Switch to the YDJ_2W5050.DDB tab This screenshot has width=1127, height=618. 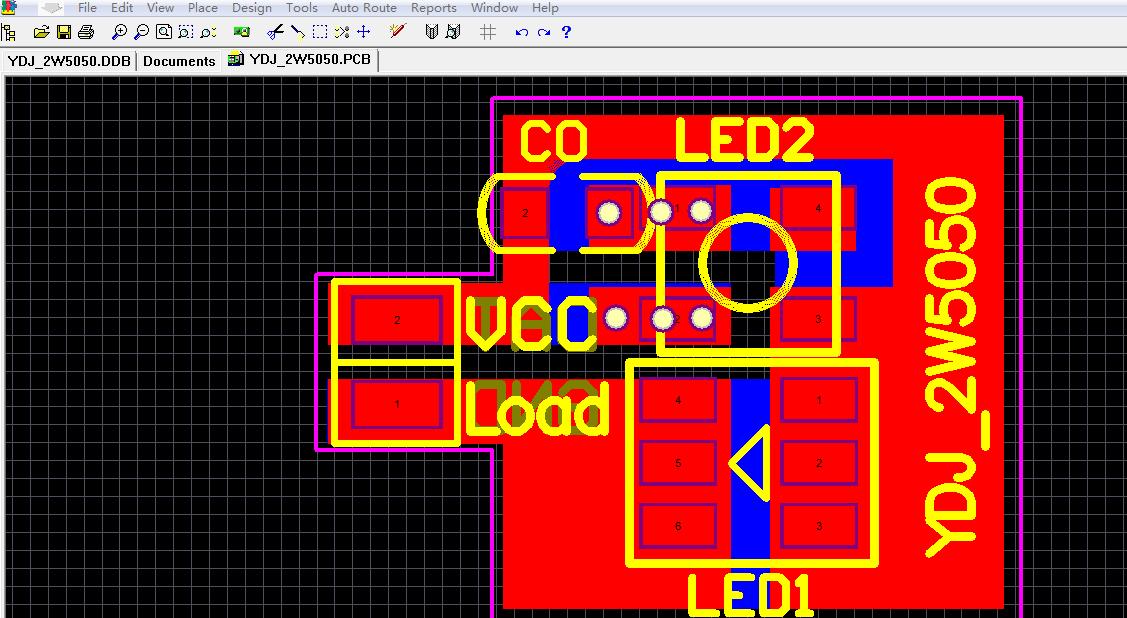pyautogui.click(x=66, y=60)
